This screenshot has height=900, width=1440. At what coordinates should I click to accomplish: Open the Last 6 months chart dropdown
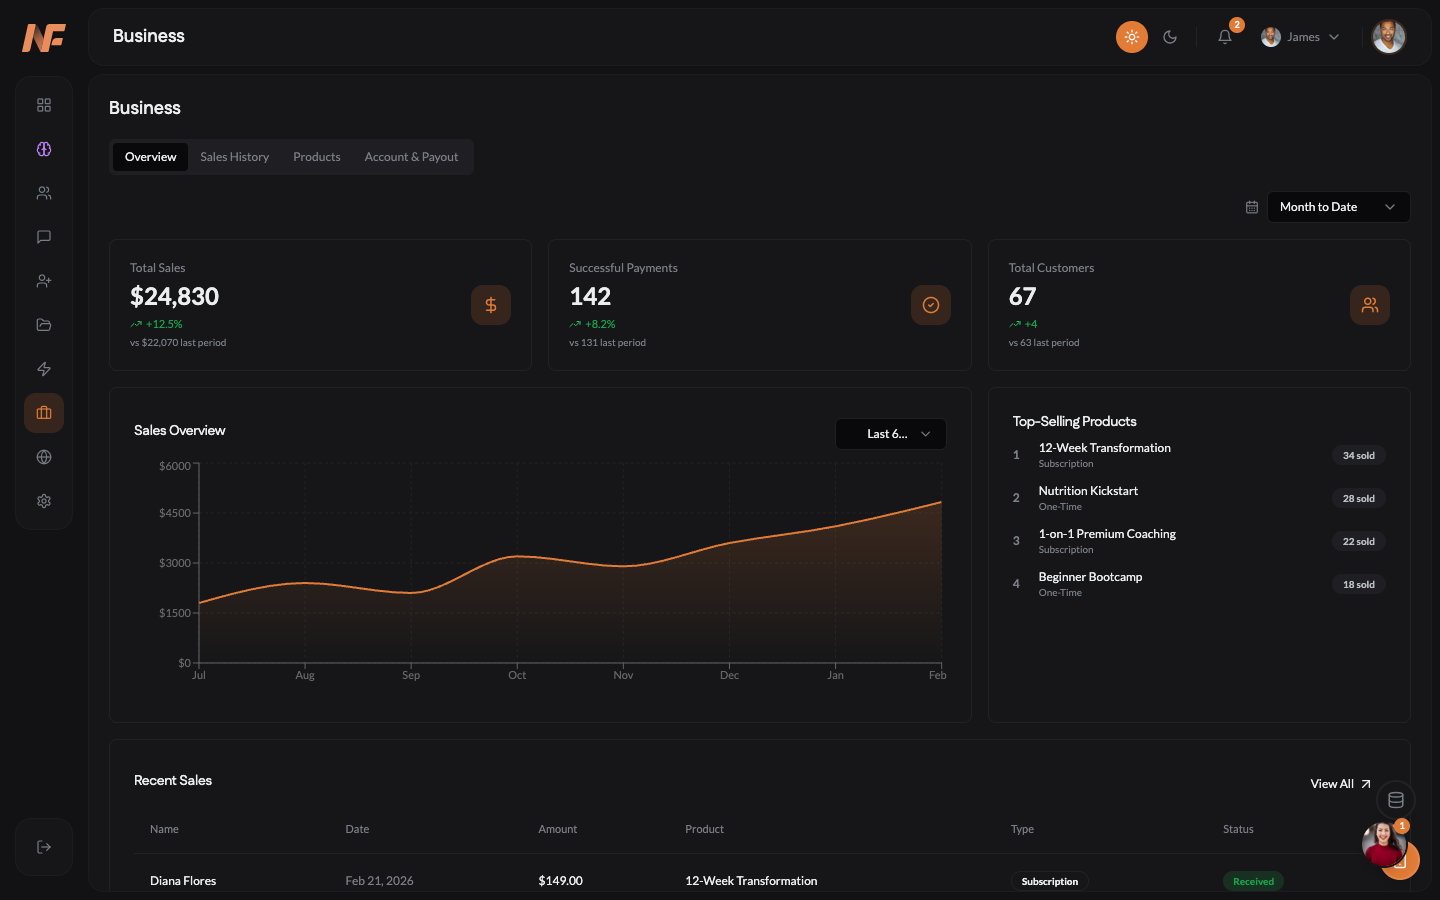890,434
